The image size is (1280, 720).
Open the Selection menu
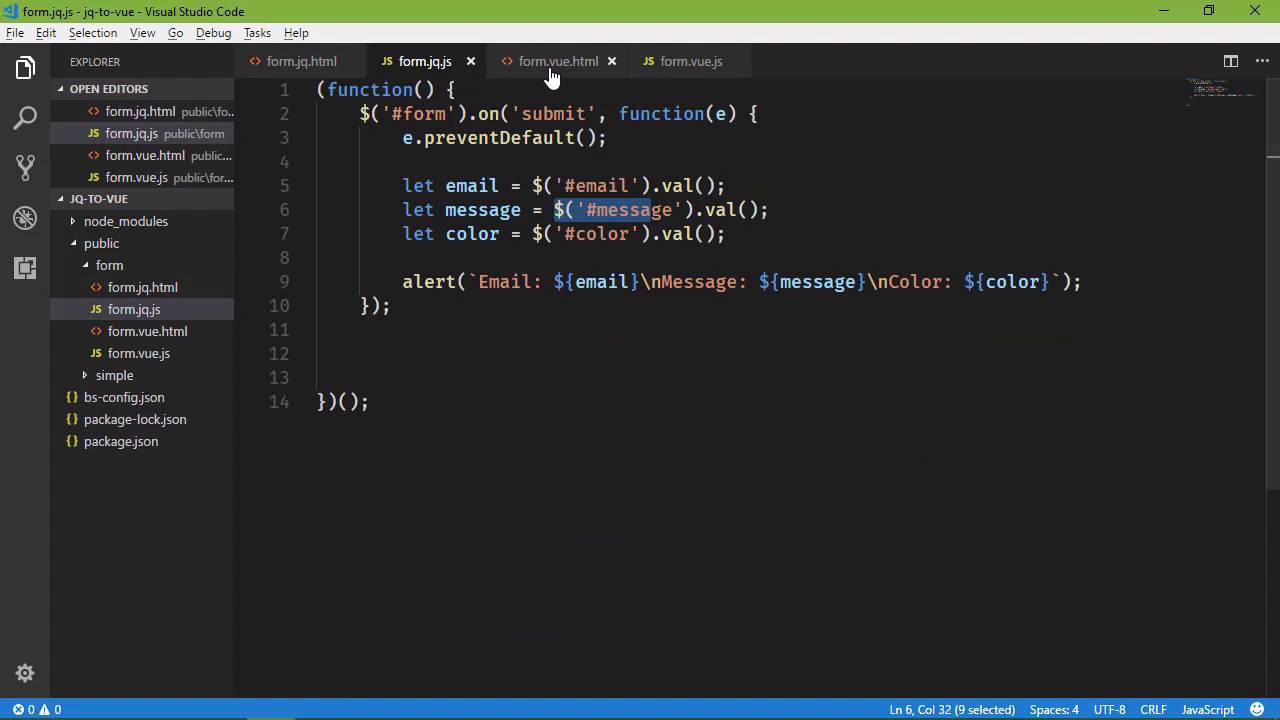[x=93, y=33]
